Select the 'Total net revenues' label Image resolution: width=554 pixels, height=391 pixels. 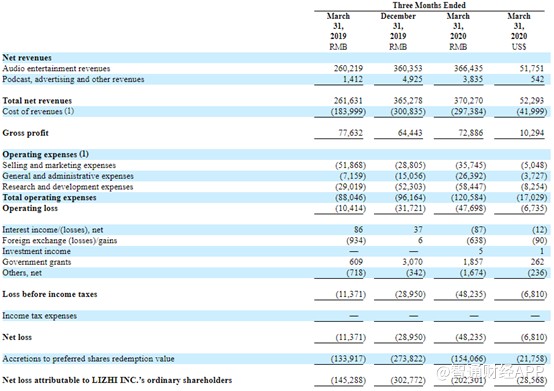(37, 101)
